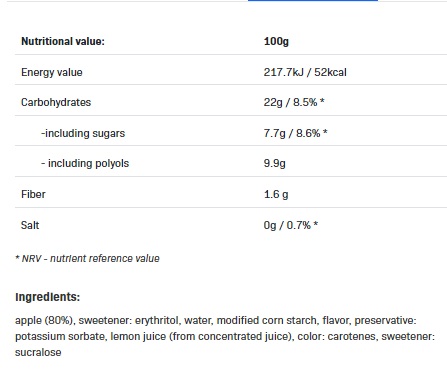The height and width of the screenshot is (375, 447).
Task: Click the Fiber row label
Action: point(33,194)
